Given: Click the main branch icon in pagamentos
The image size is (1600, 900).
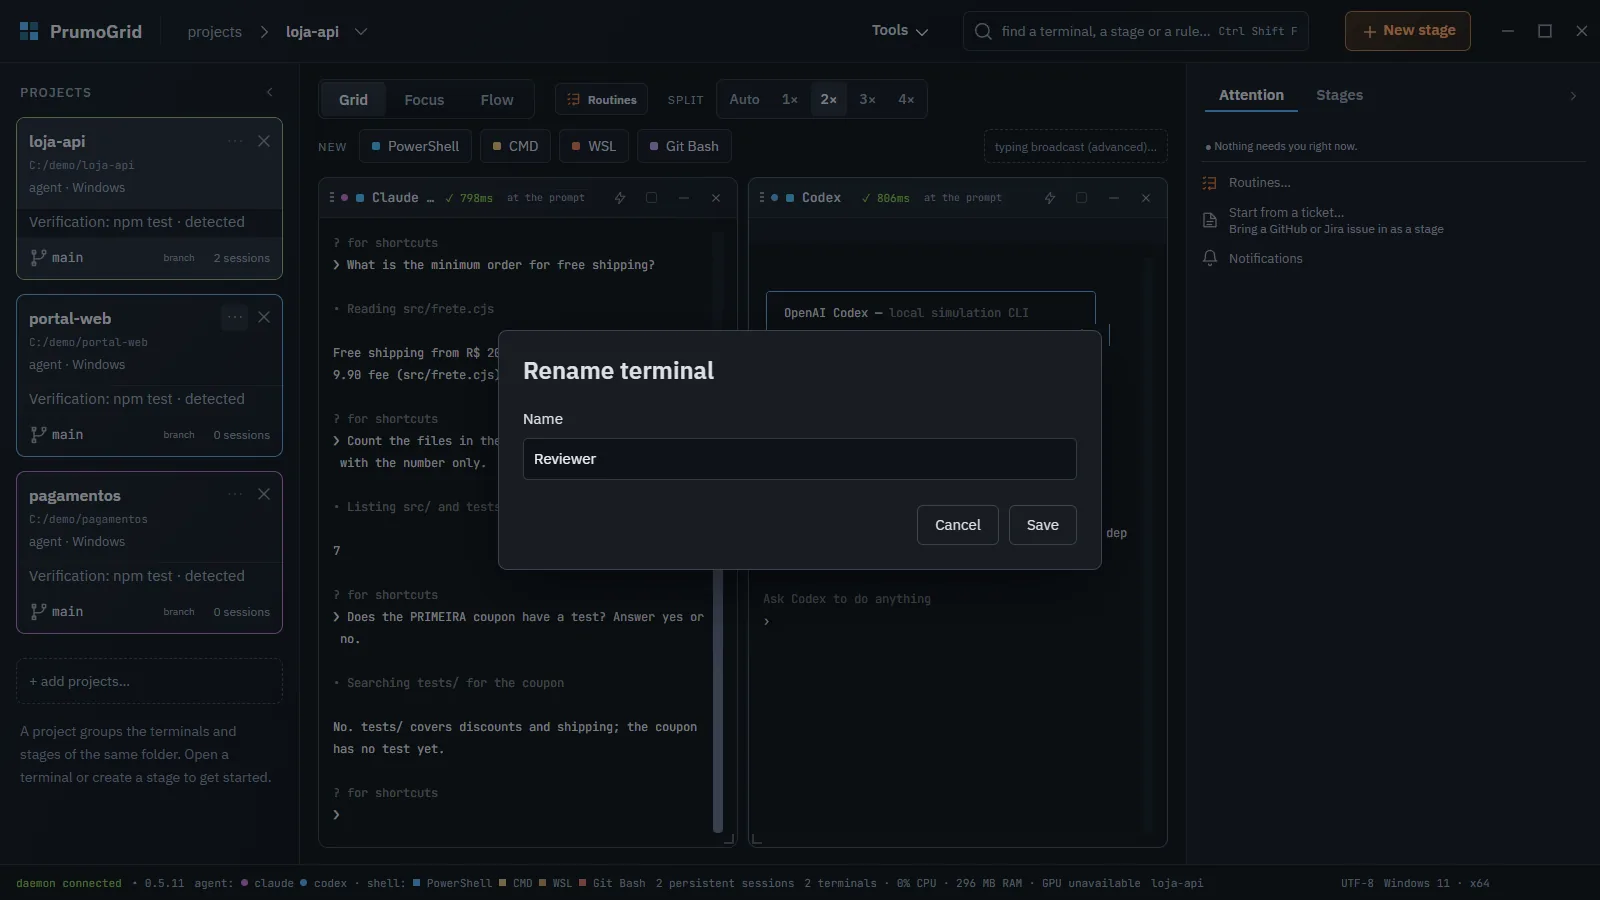Looking at the screenshot, I should (x=38, y=611).
